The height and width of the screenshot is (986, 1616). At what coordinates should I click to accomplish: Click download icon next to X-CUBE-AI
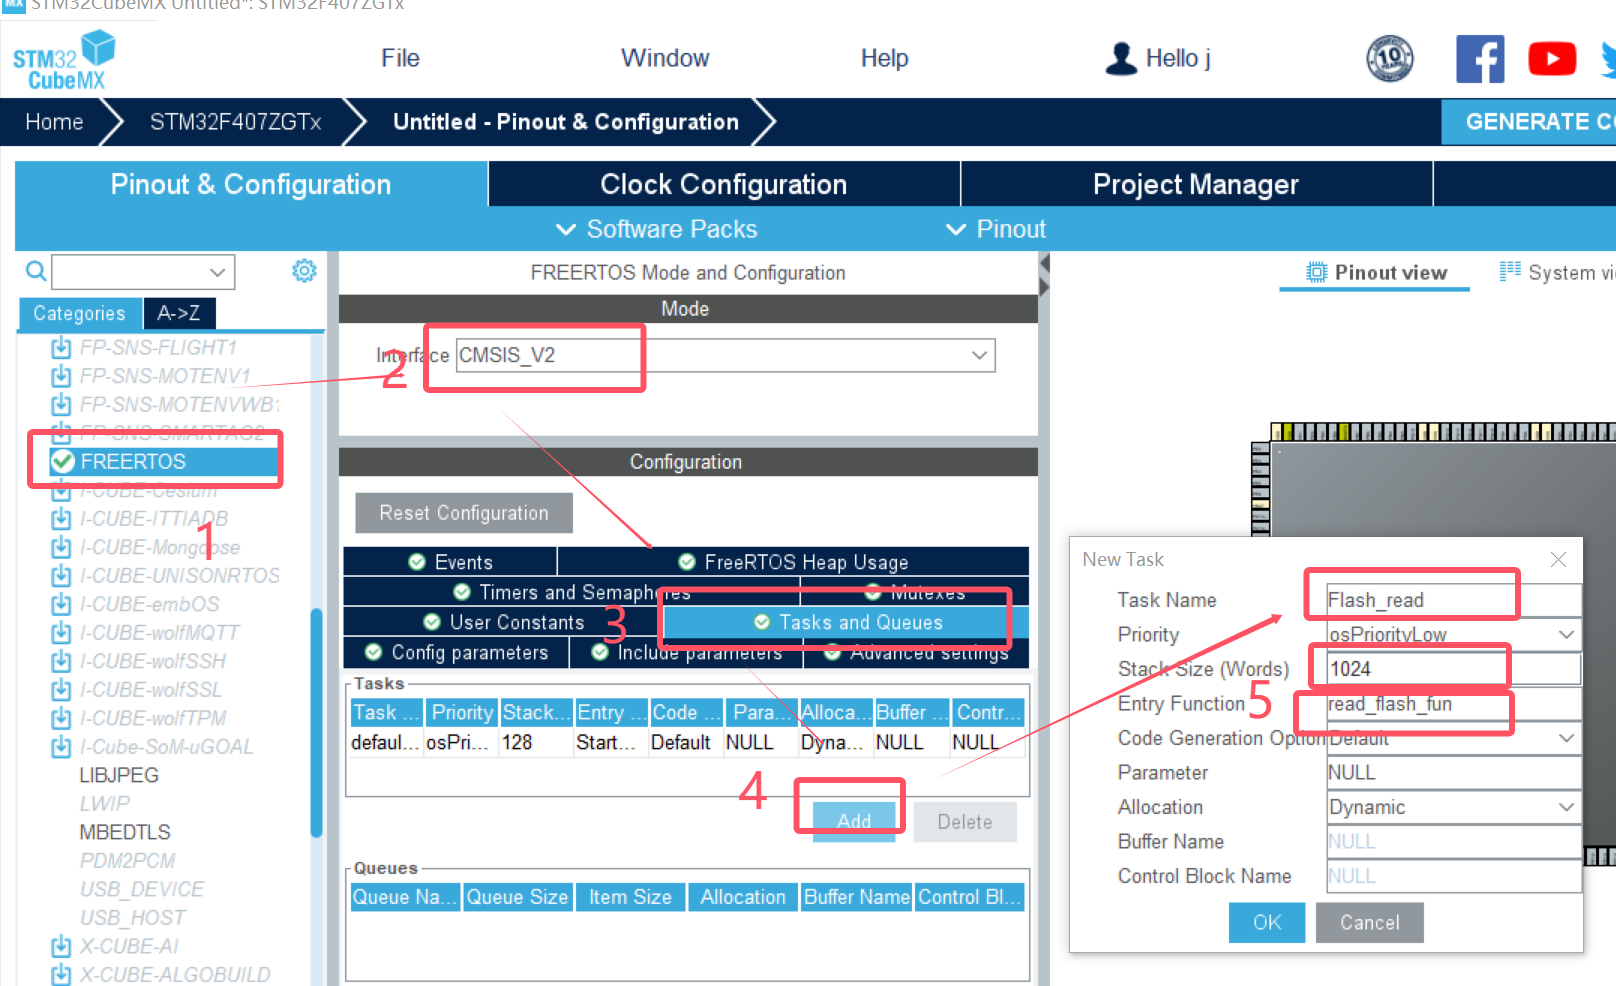[x=61, y=946]
